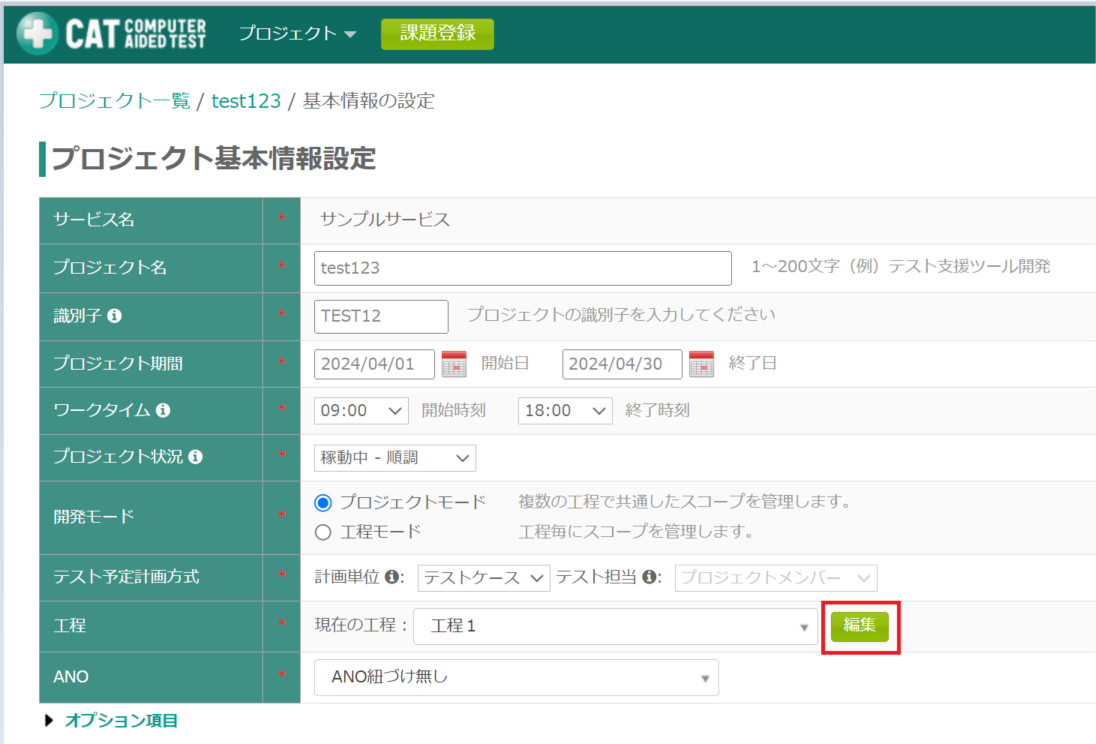The height and width of the screenshot is (744, 1096).
Task: Click info icon next to ワークタイム
Action: tap(163, 411)
